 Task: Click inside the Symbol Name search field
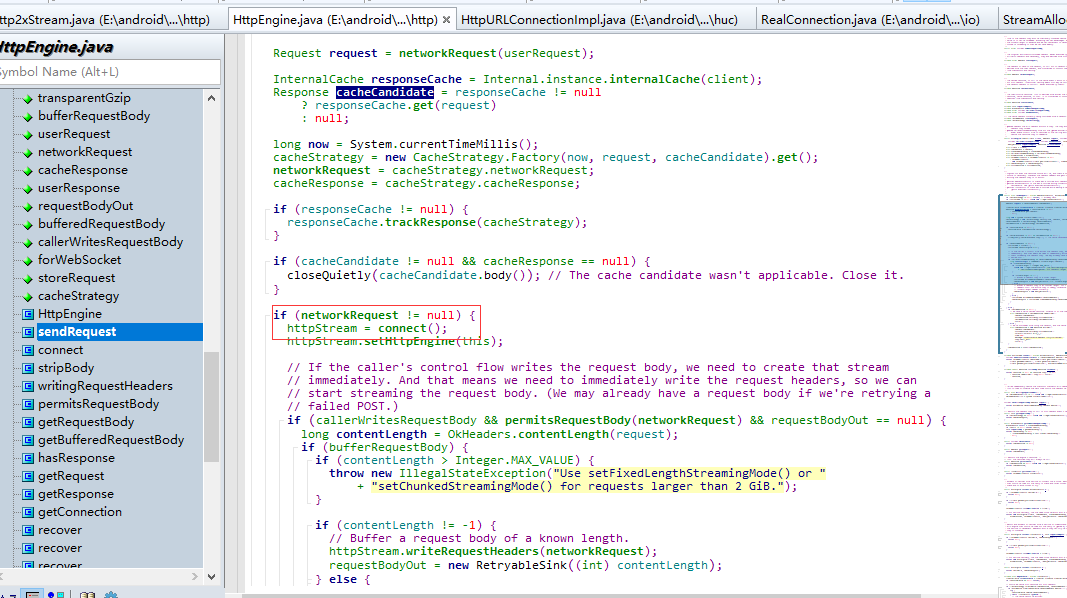(110, 72)
